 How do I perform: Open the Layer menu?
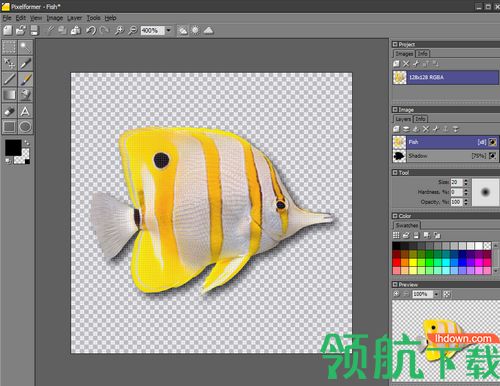coord(74,18)
